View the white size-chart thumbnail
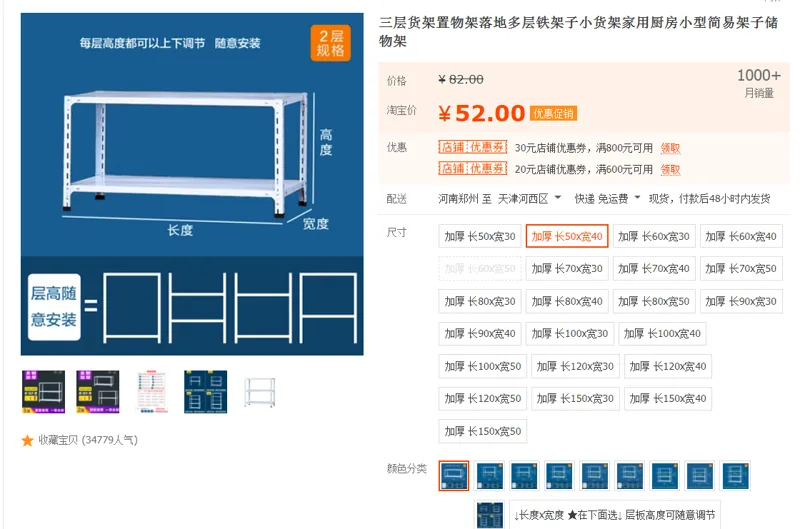The width and height of the screenshot is (800, 529). coord(152,392)
